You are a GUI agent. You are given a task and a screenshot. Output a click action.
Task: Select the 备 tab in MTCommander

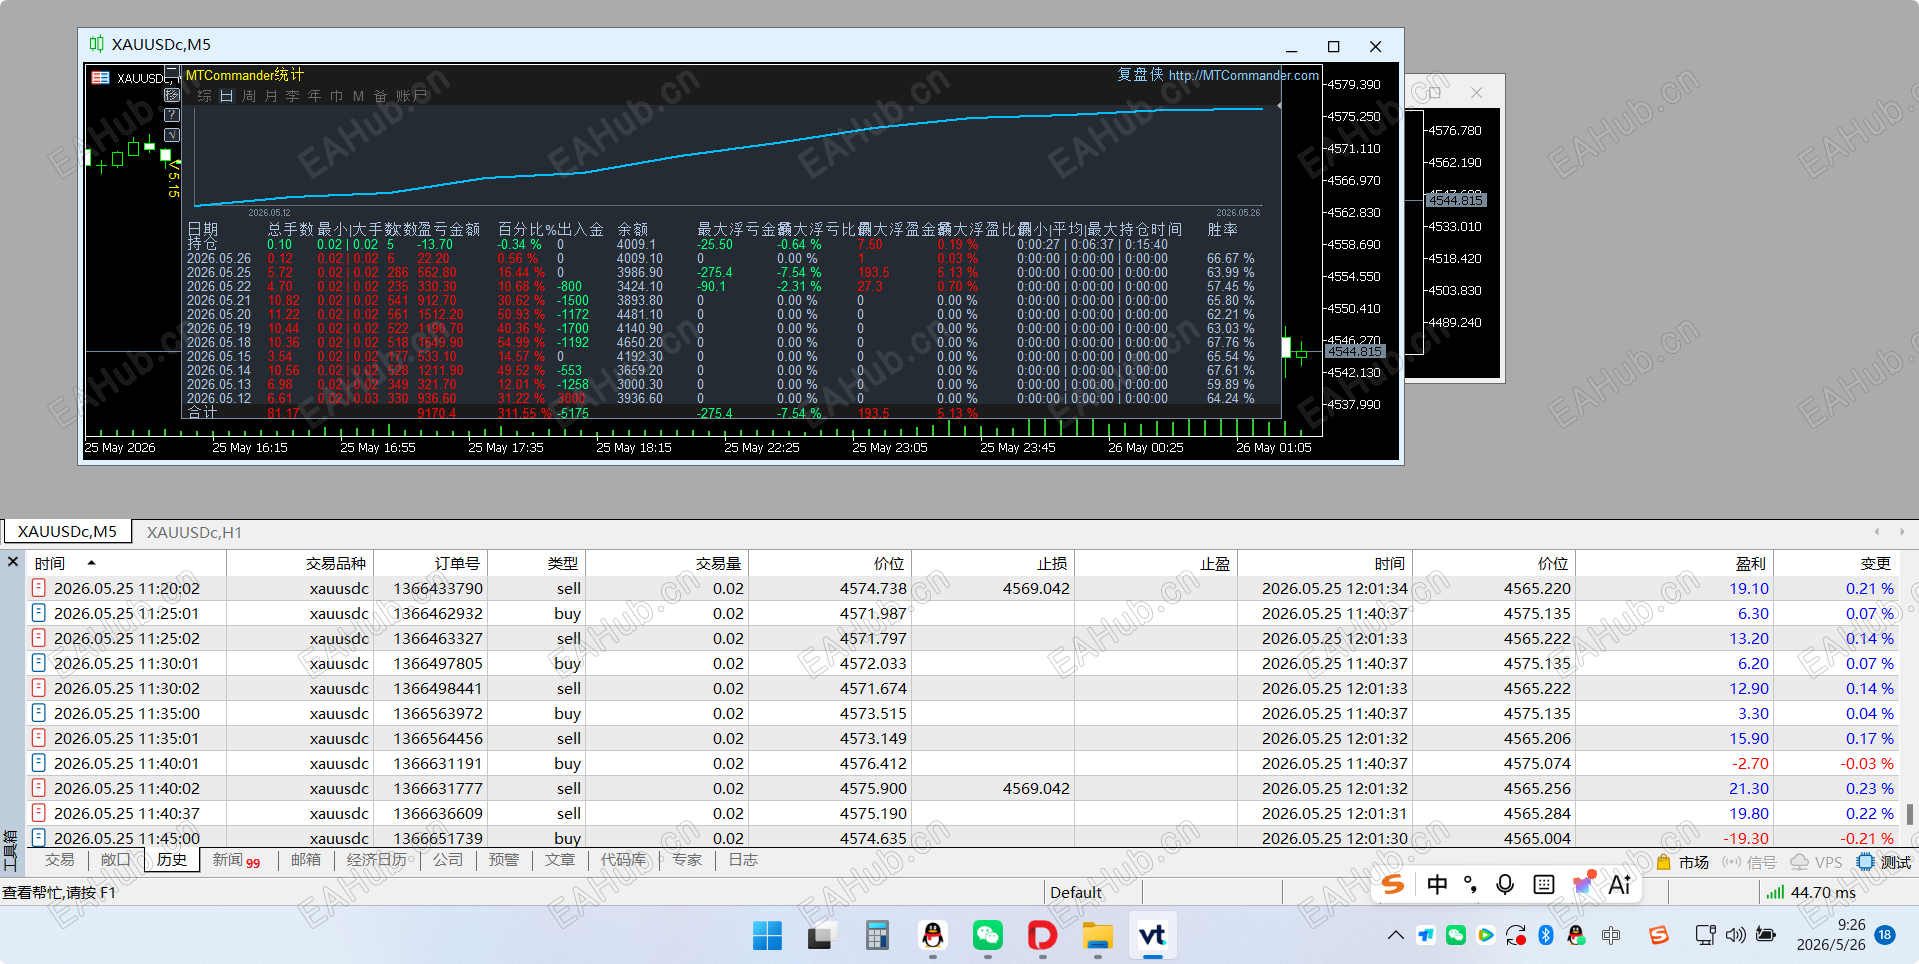[x=381, y=96]
